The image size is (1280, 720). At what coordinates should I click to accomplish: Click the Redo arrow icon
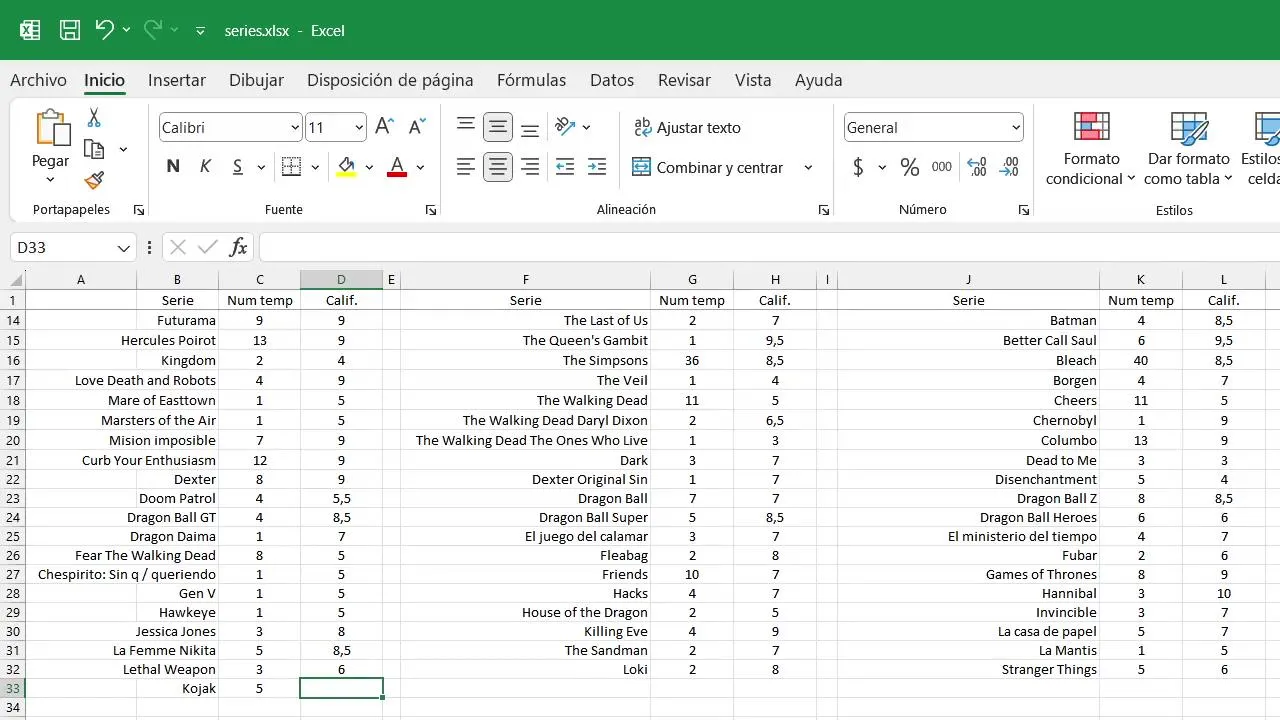tap(153, 30)
